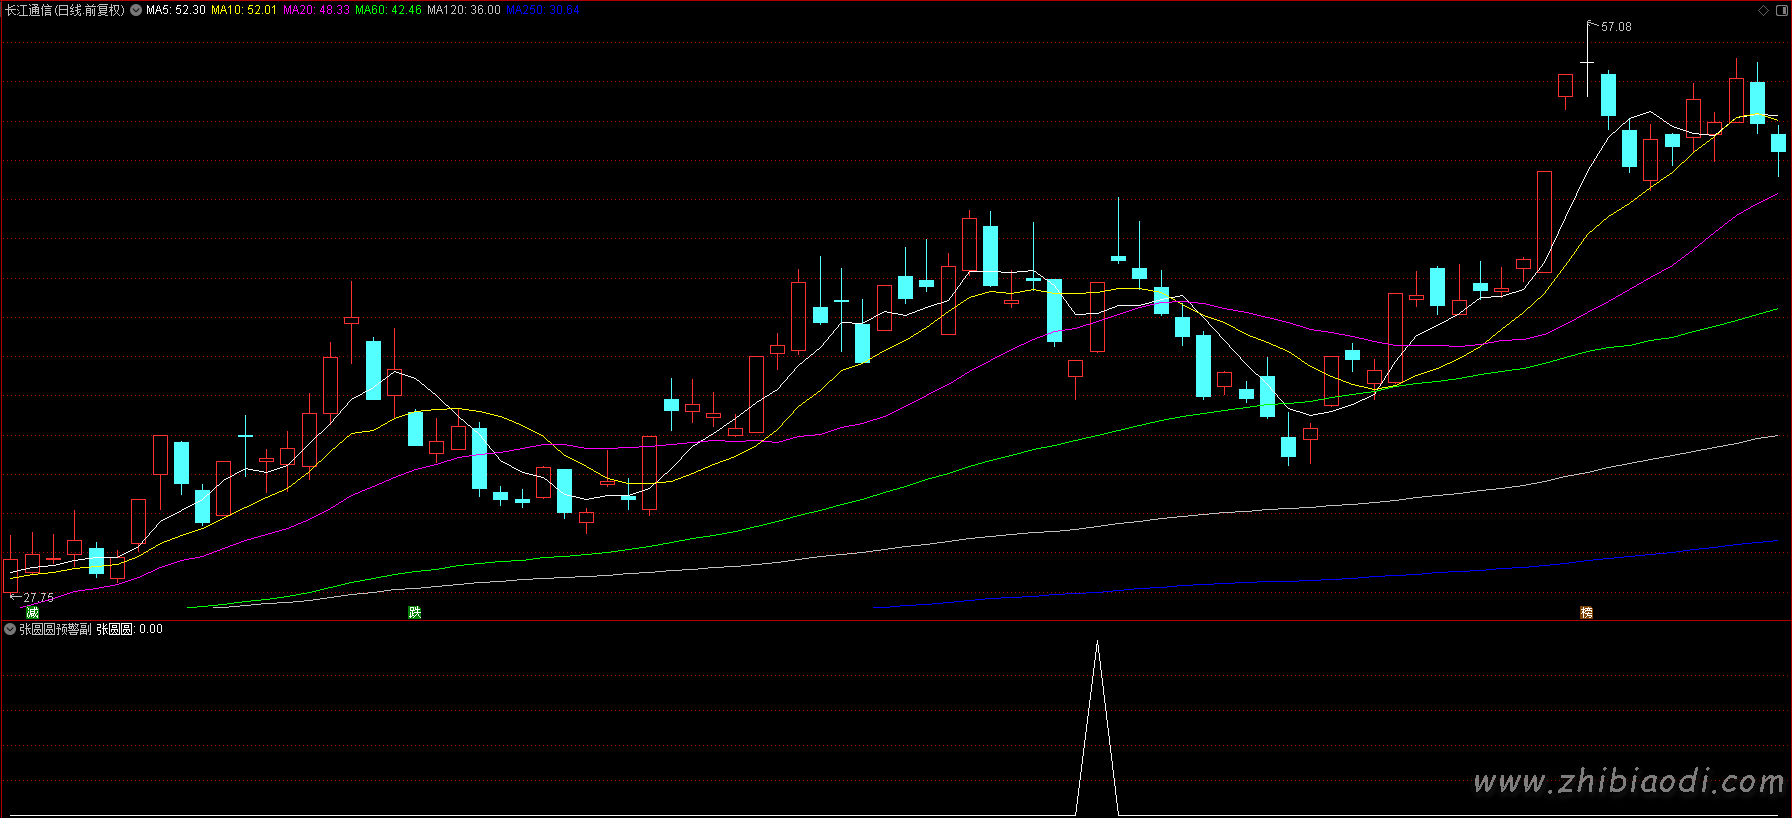Click the 57.08 high price label
This screenshot has width=1792, height=818.
click(1616, 27)
